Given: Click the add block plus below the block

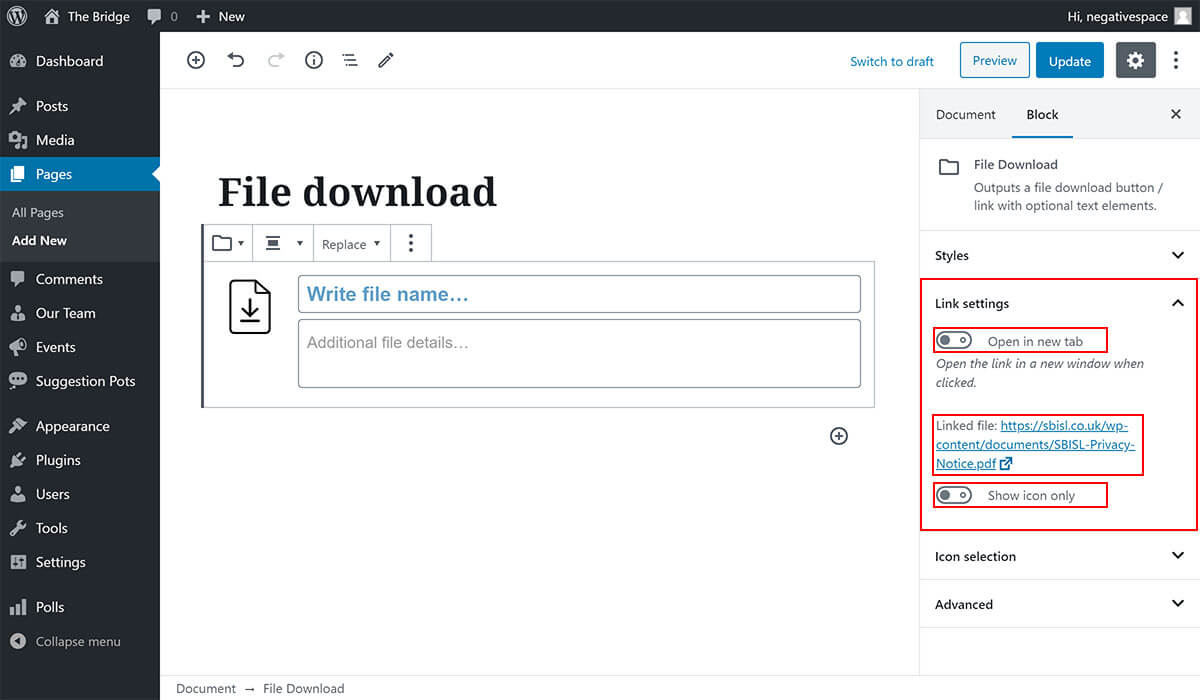Looking at the screenshot, I should 839,436.
